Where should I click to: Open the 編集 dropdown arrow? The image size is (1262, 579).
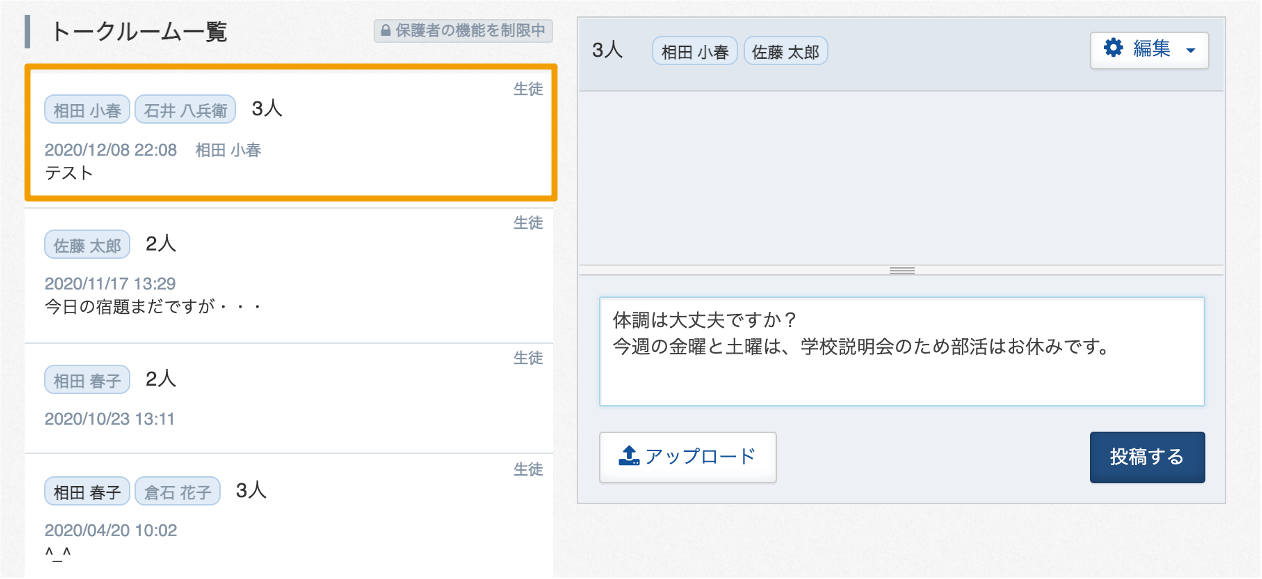tap(1190, 50)
